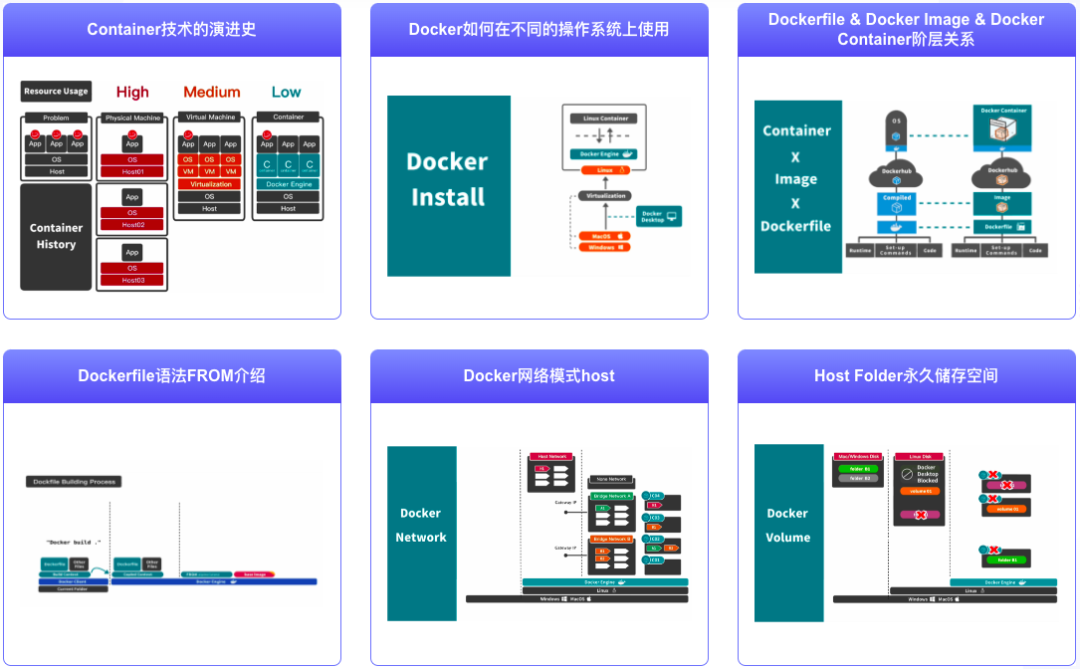The width and height of the screenshot is (1080, 669).
Task: Click the Container History dark block
Action: (x=56, y=236)
